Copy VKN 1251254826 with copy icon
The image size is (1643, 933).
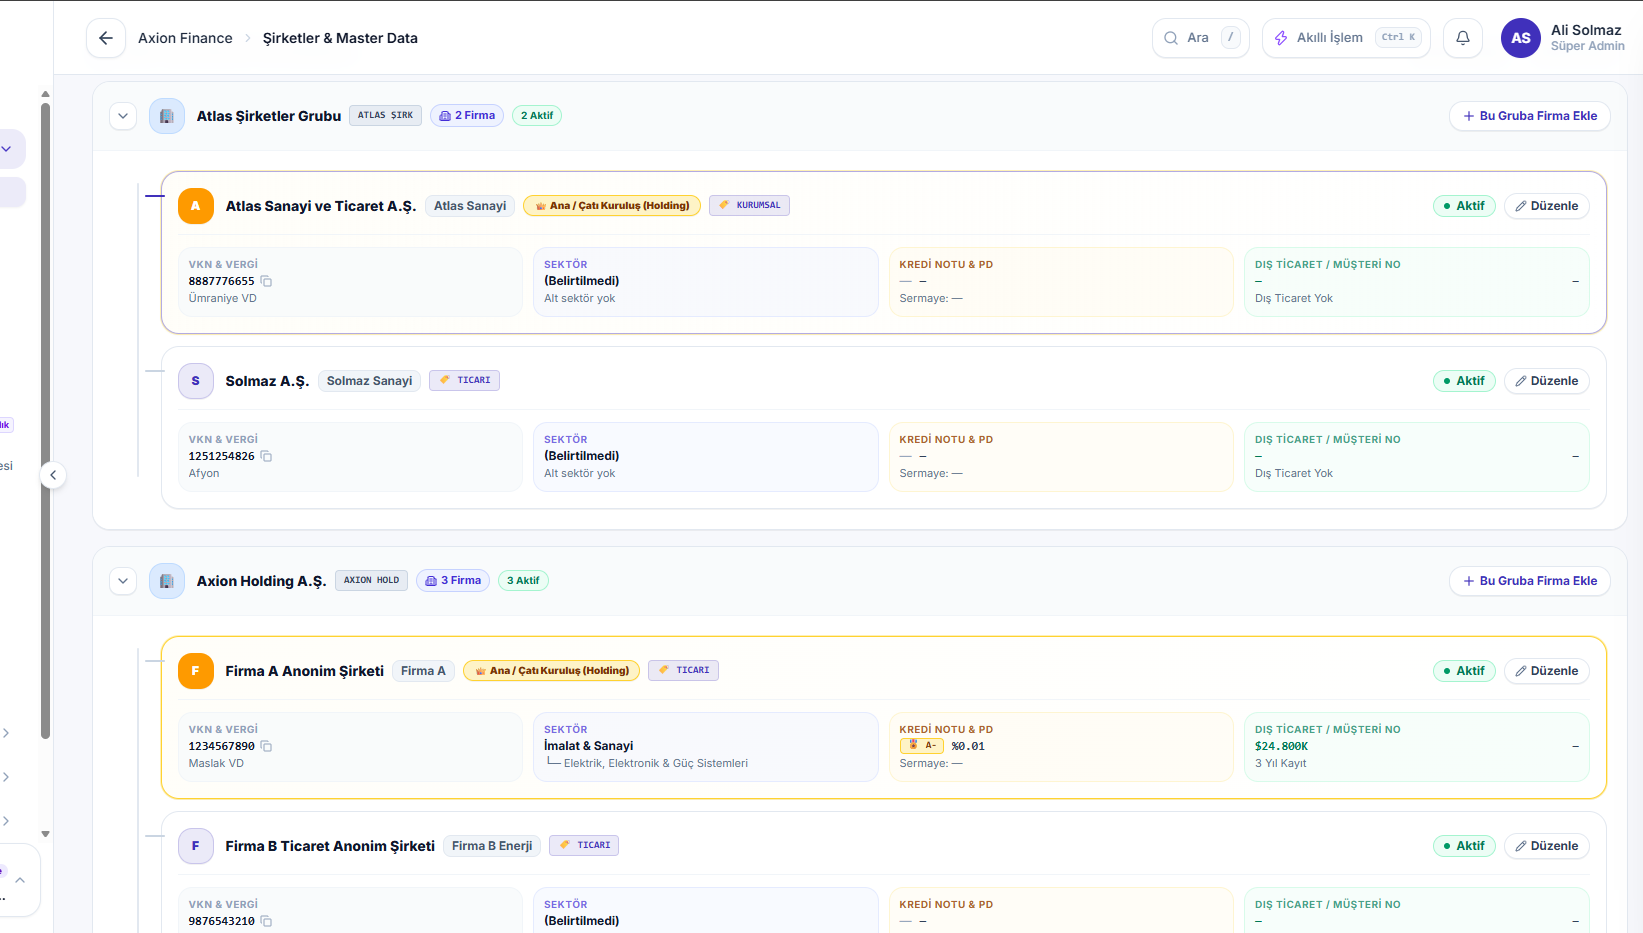(266, 456)
